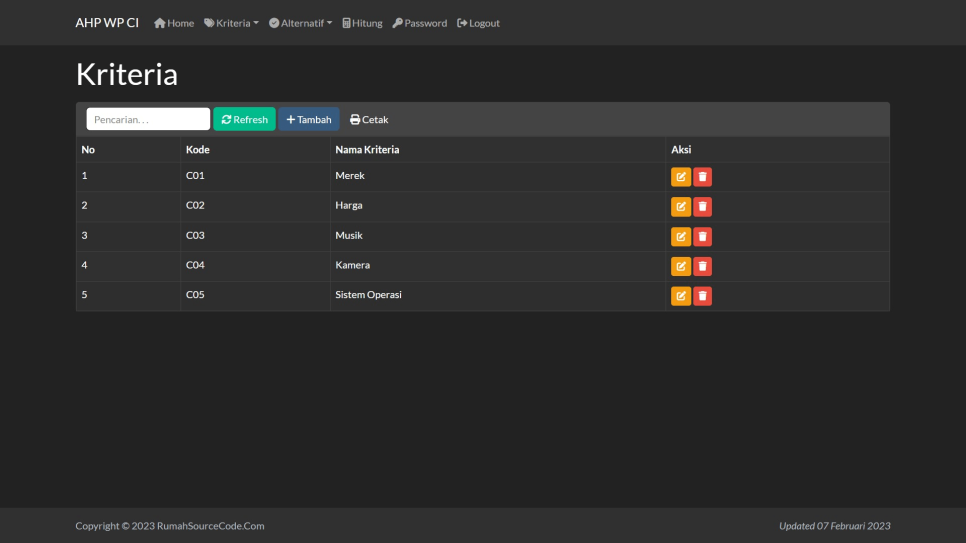Delete the Musik criteria row
Screen dimensions: 966x543
[x=702, y=237]
